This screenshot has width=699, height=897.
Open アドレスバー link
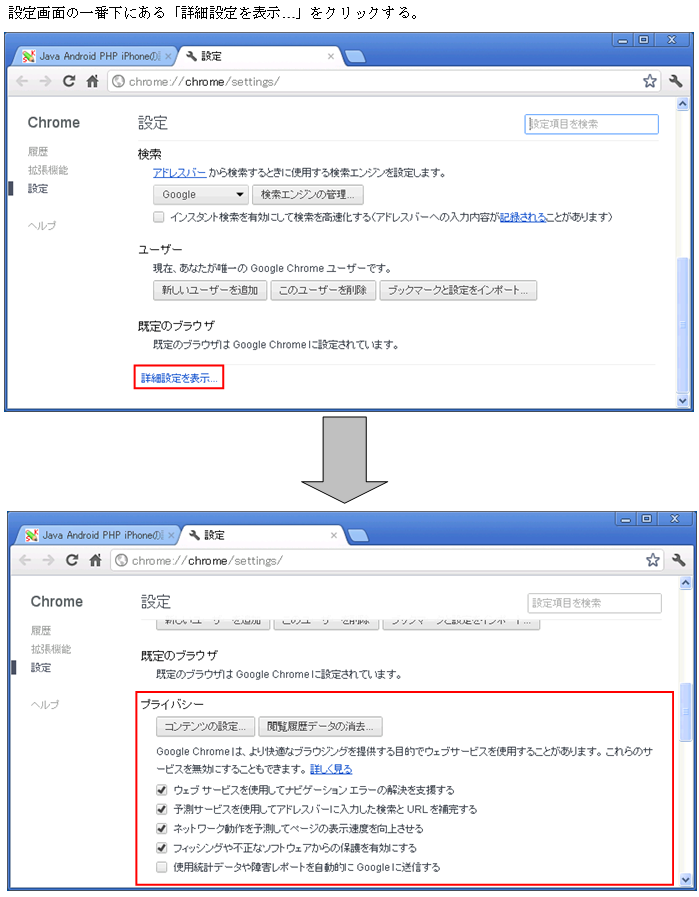tap(180, 172)
